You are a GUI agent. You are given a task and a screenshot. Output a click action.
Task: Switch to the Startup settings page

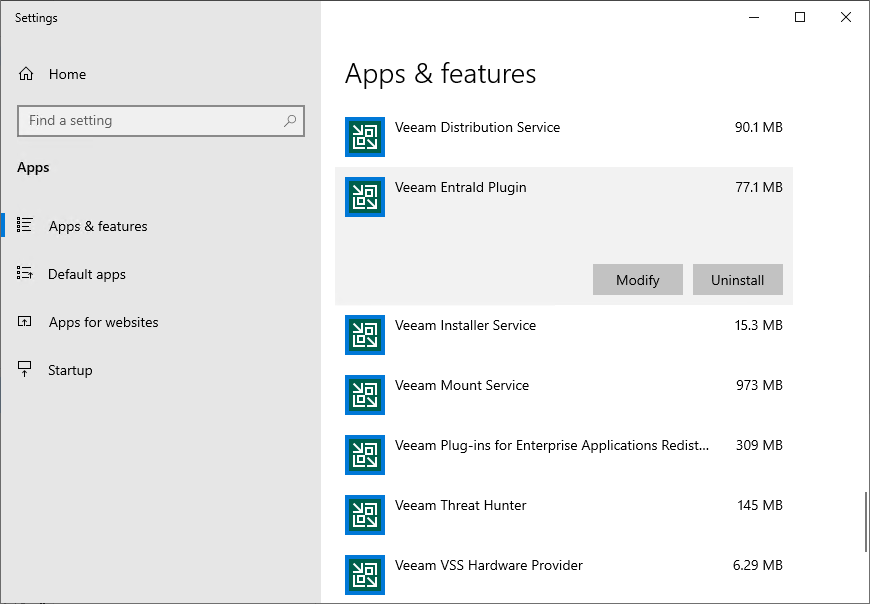pos(70,370)
